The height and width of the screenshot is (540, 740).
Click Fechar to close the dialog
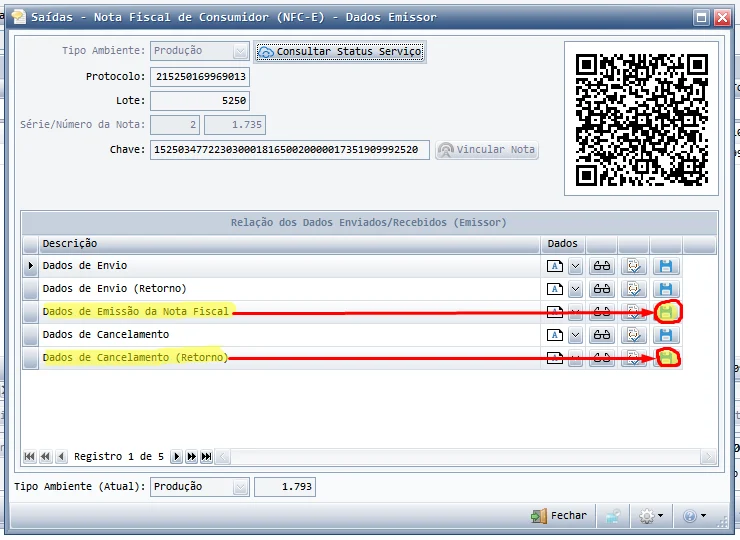tap(559, 515)
